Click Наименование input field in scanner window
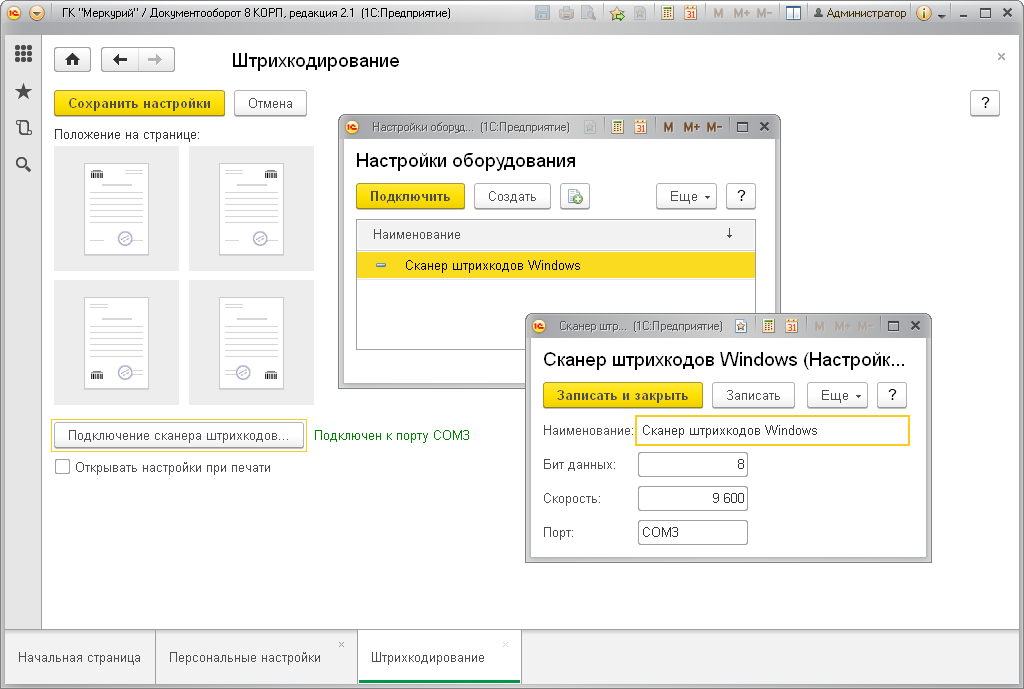Screen dimensions: 1024x689 773,430
